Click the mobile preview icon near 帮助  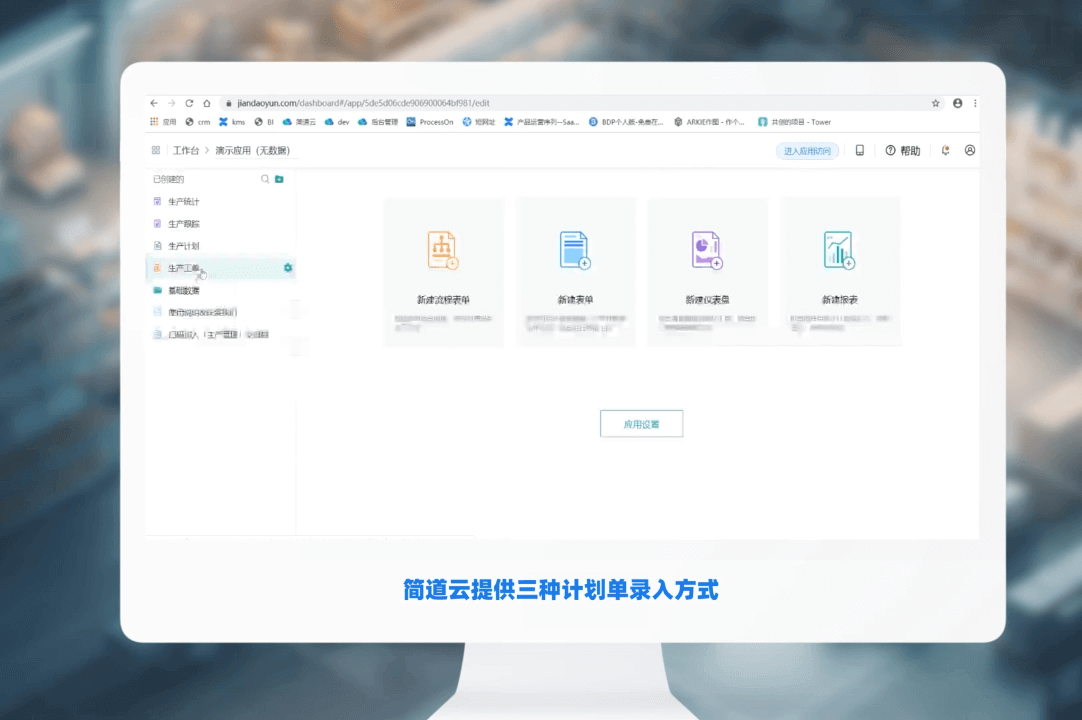tap(862, 150)
